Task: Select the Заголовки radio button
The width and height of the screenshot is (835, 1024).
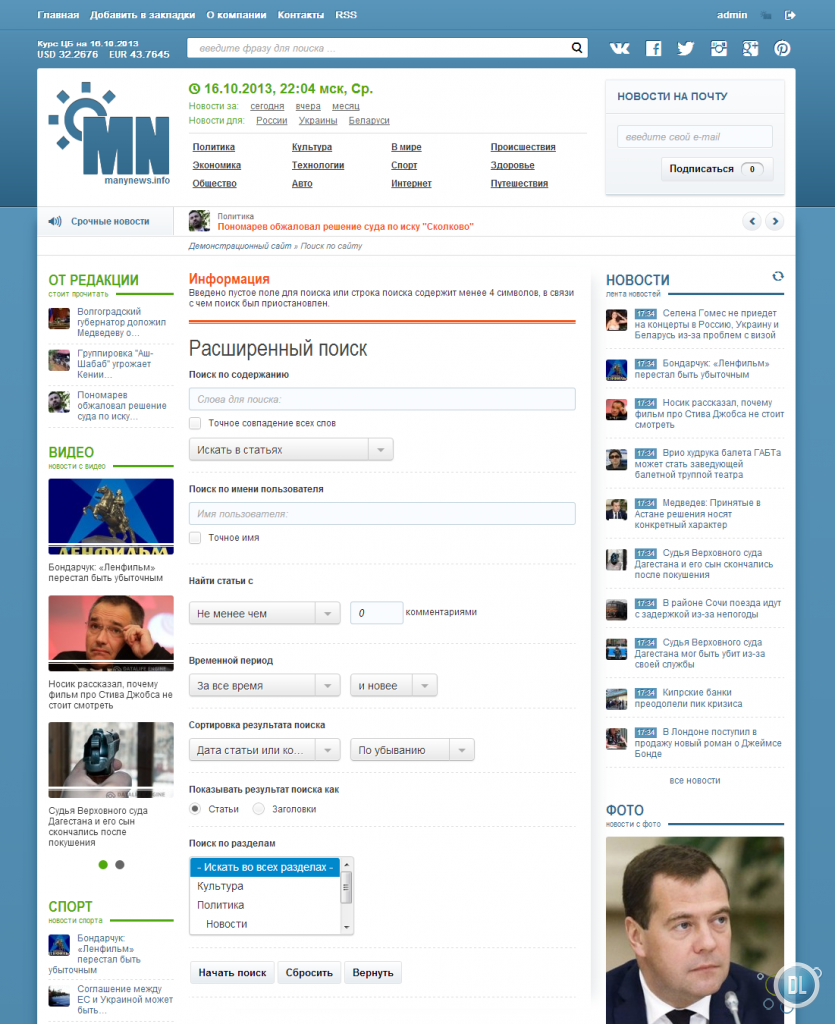Action: tap(259, 808)
